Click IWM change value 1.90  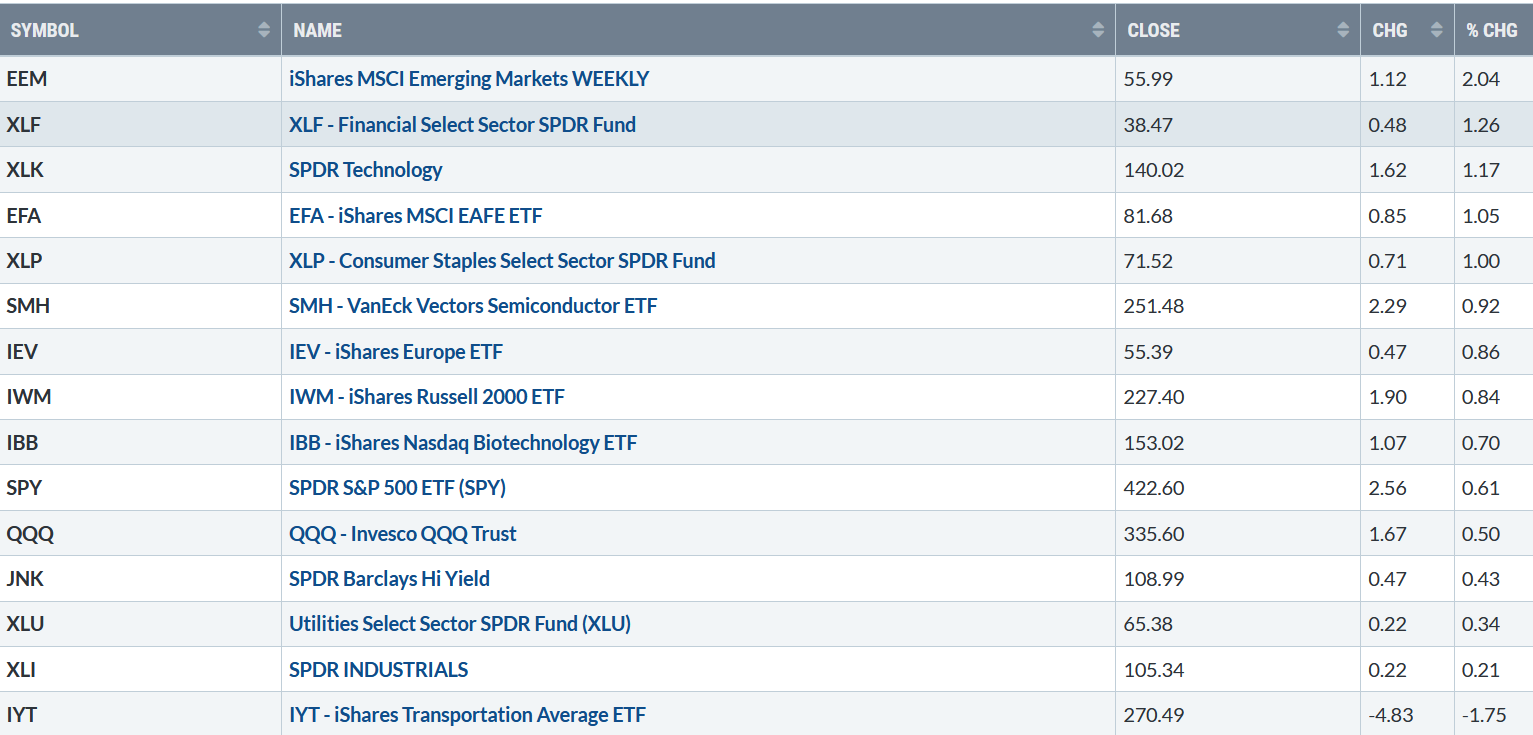[1389, 397]
